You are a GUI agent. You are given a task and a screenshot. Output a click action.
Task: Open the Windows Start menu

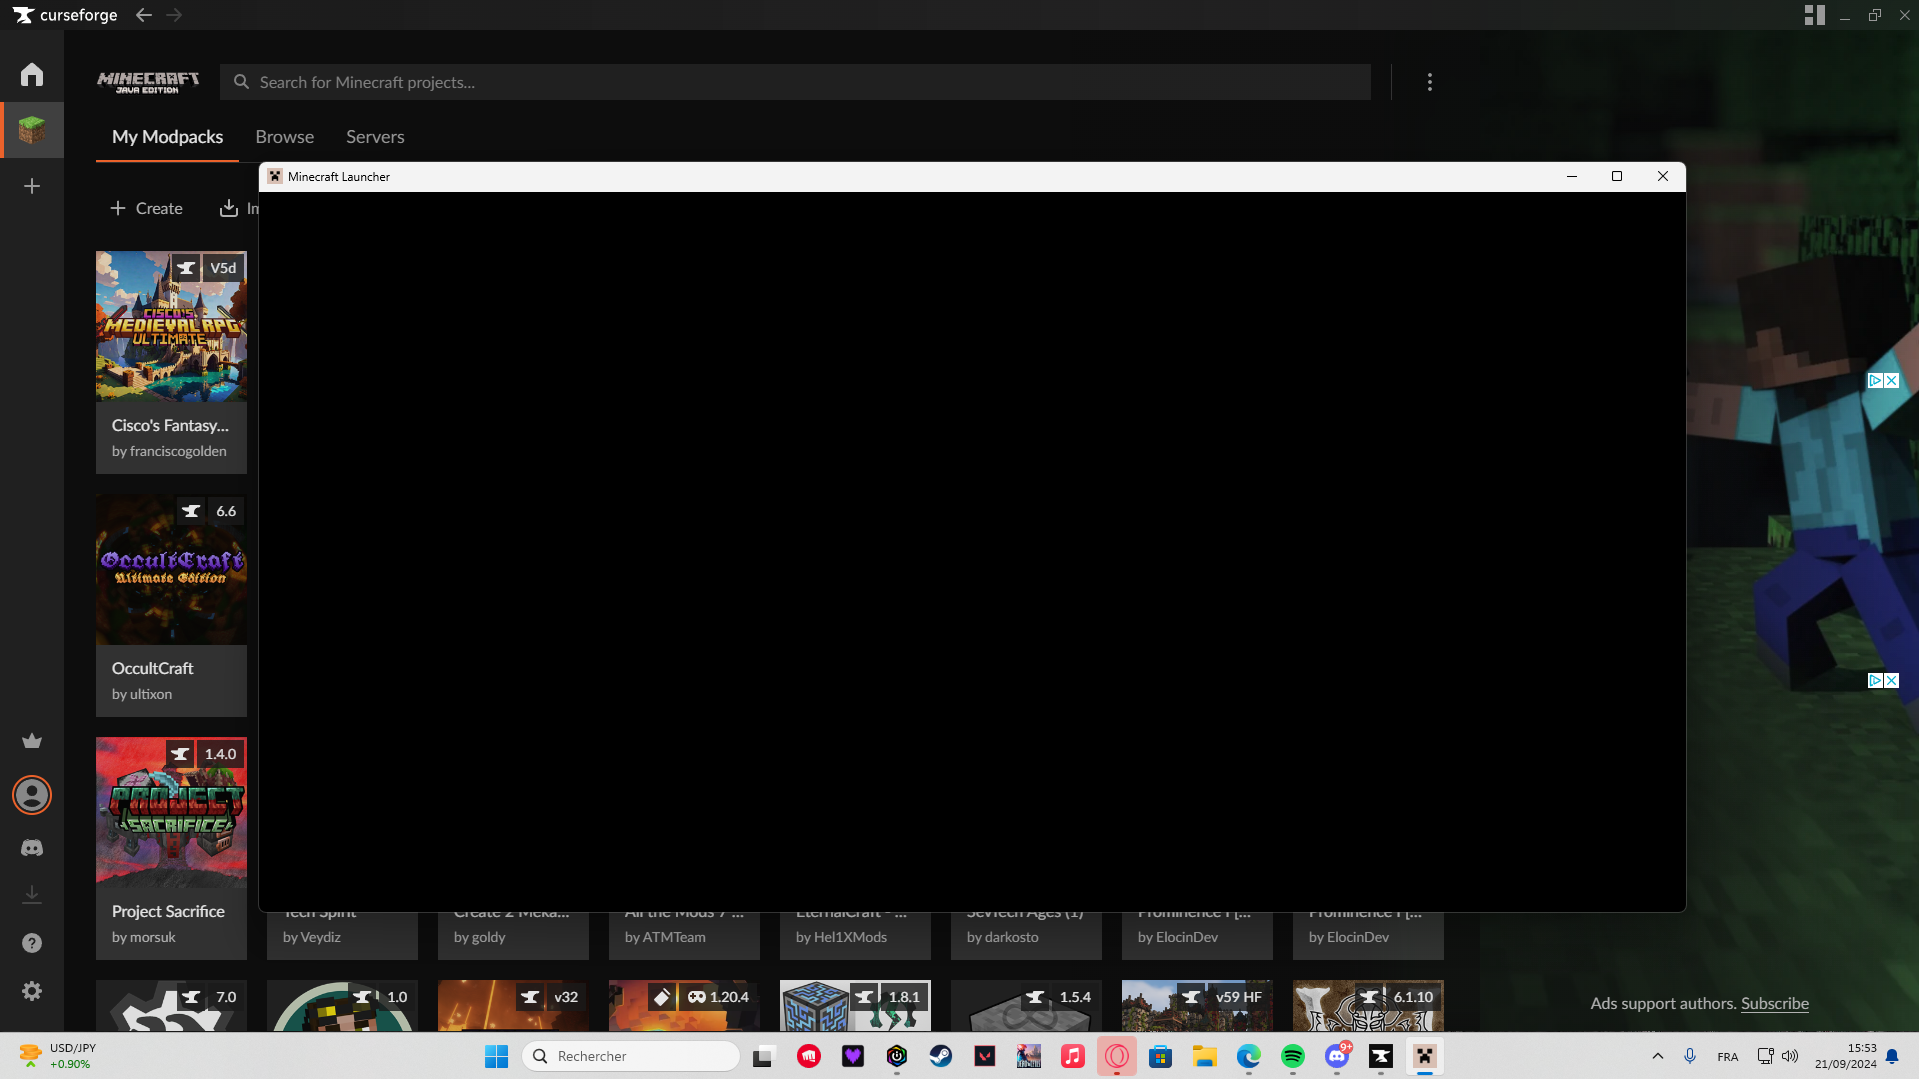[497, 1056]
